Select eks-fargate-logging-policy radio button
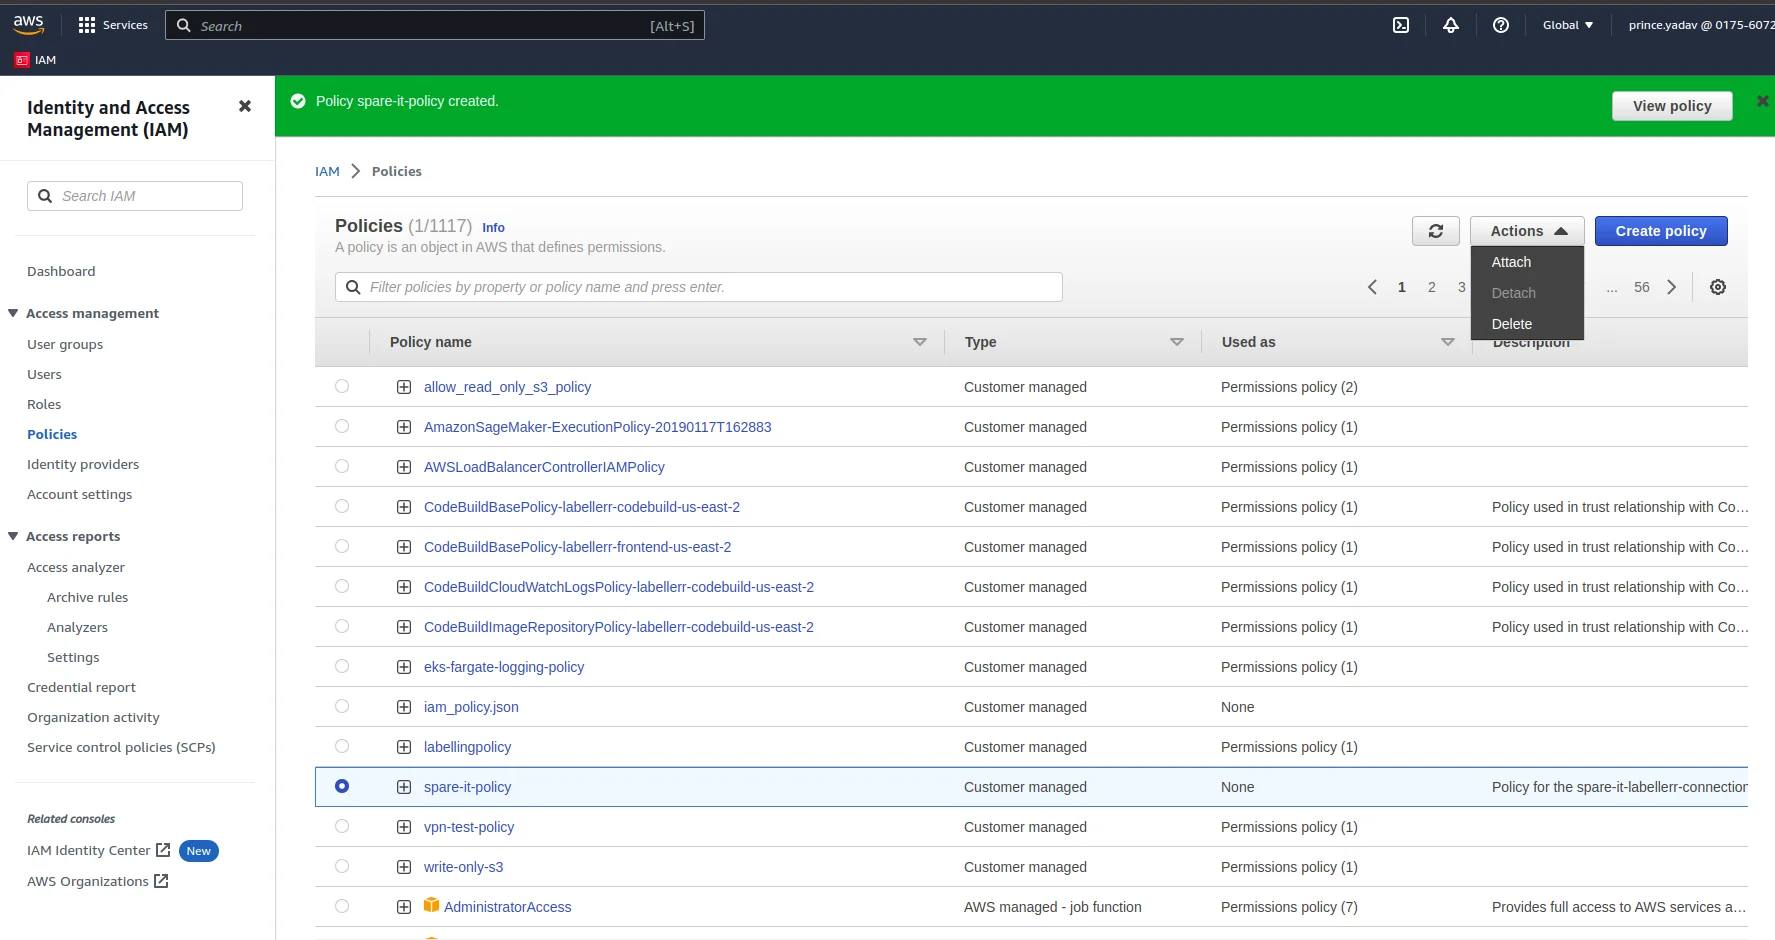The width and height of the screenshot is (1775, 940). click(342, 666)
